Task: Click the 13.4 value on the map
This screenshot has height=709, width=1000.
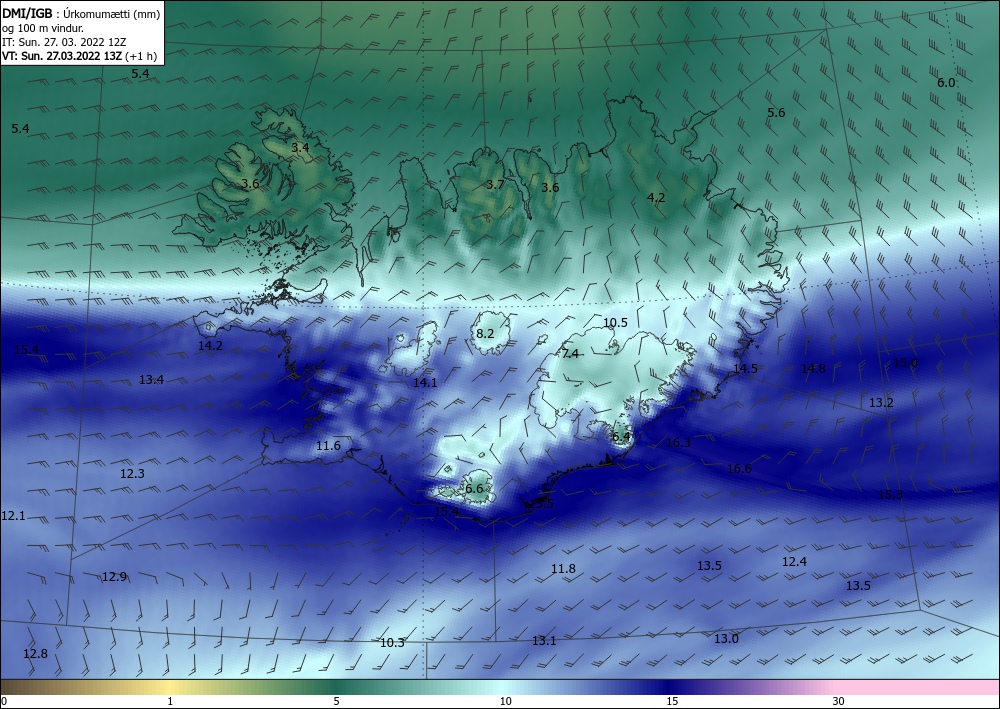Action: point(151,380)
